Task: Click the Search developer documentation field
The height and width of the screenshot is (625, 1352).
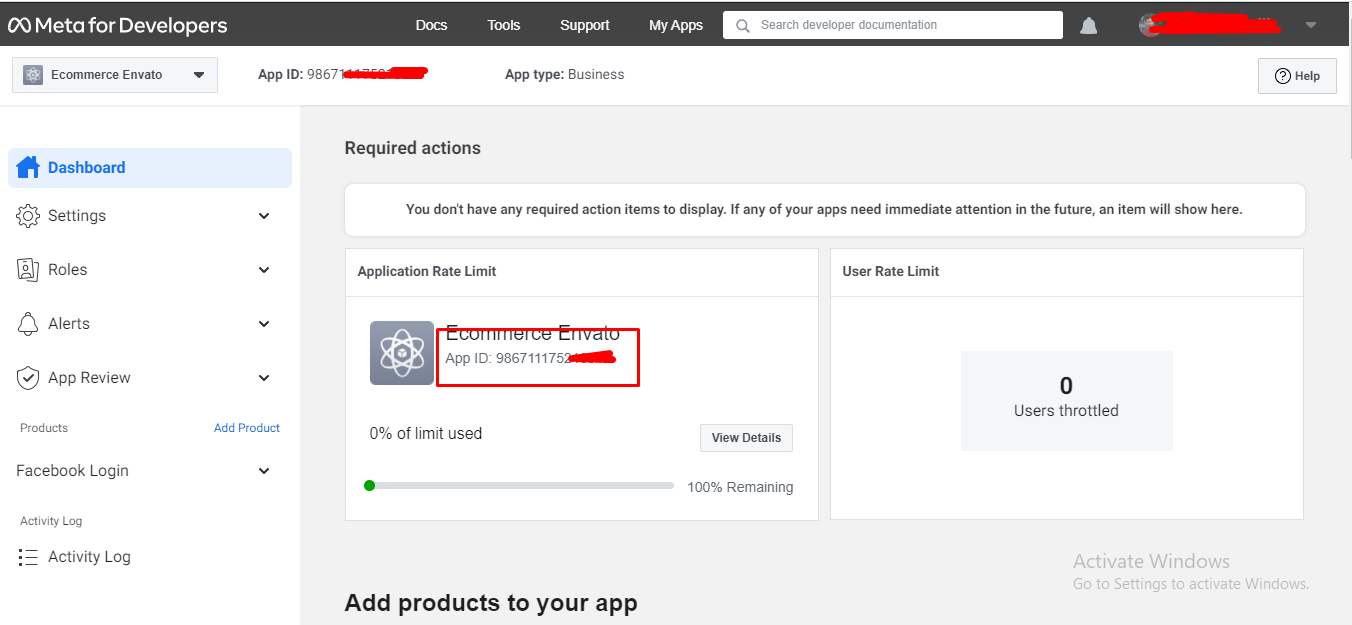Action: (892, 25)
